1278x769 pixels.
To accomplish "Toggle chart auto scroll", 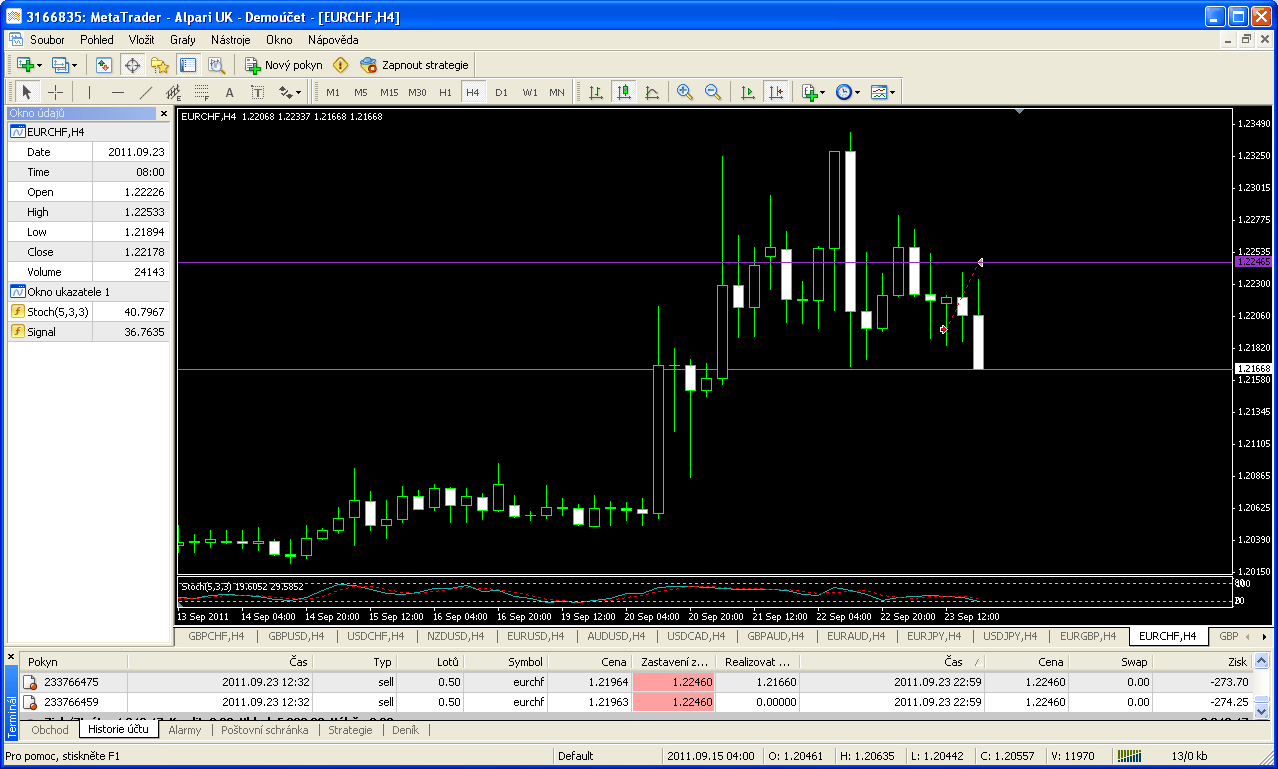I will pyautogui.click(x=748, y=92).
